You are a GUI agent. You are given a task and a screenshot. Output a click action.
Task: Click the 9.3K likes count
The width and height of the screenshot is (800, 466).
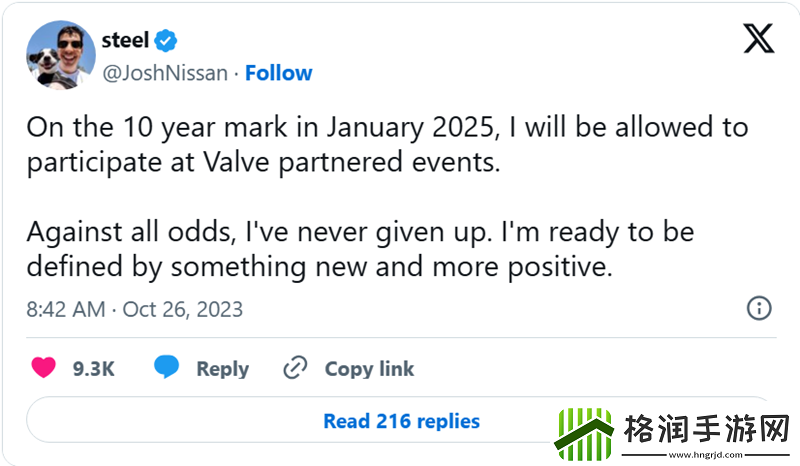tap(93, 368)
